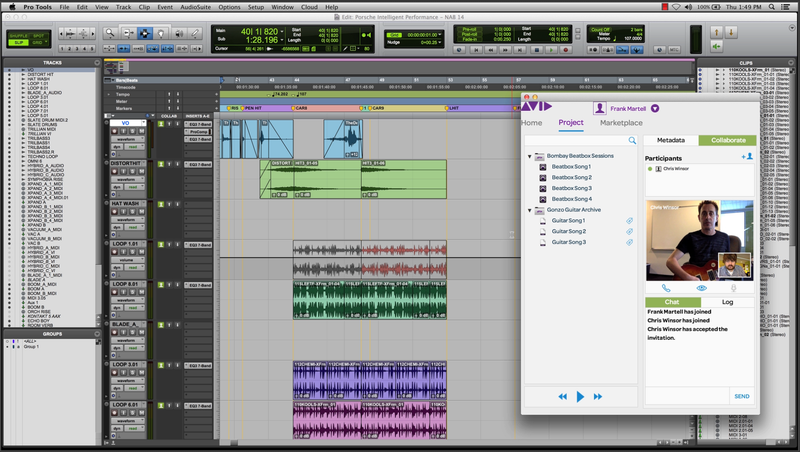Switch to the Home tab
The width and height of the screenshot is (800, 452).
point(532,123)
